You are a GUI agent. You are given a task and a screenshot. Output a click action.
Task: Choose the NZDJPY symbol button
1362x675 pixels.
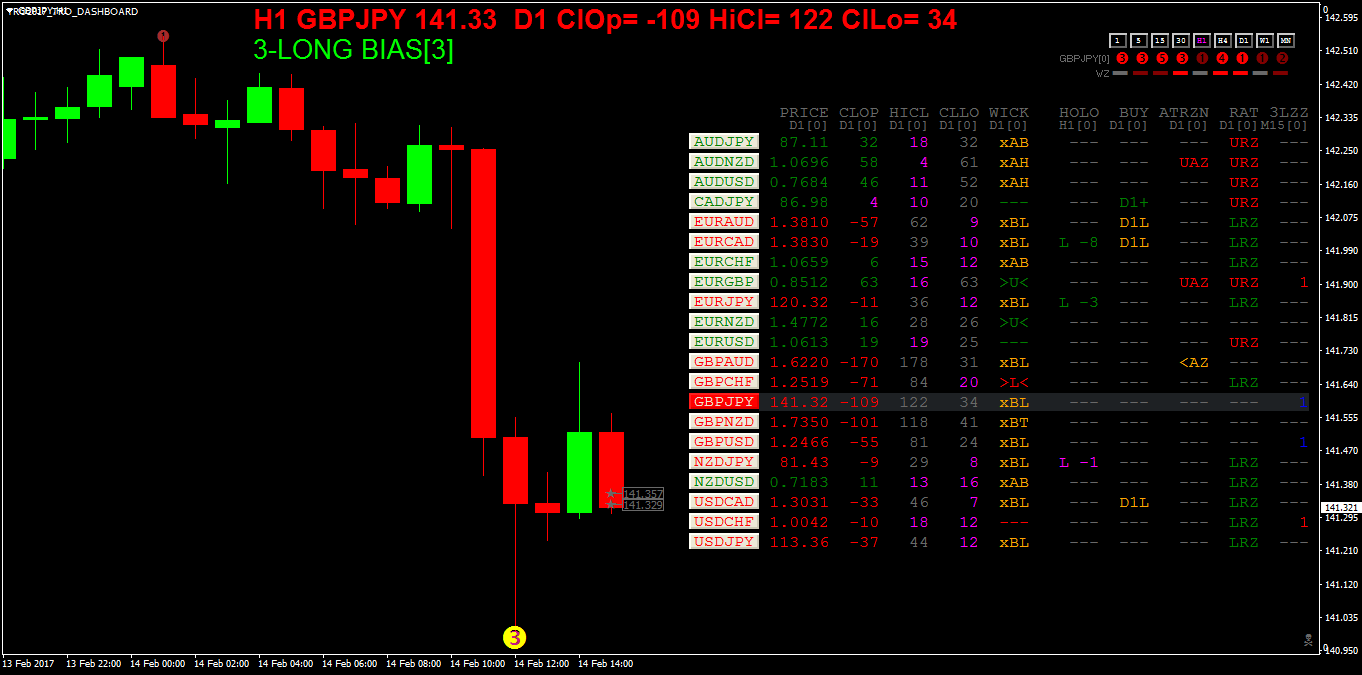(724, 462)
